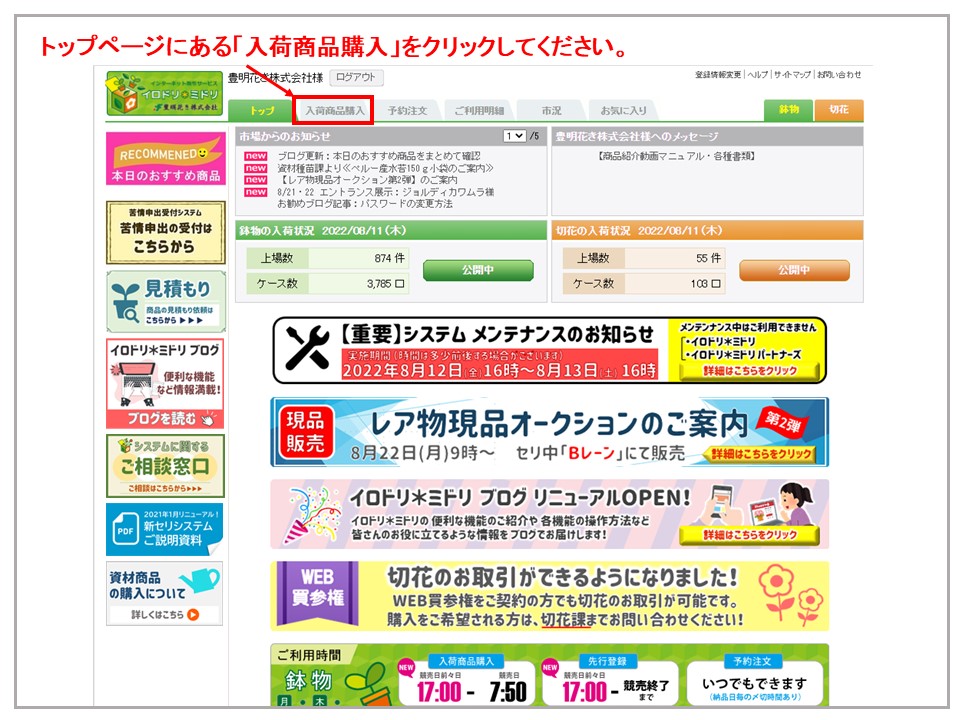Open the 登録情報変更 link
The image size is (960, 720).
(x=718, y=75)
